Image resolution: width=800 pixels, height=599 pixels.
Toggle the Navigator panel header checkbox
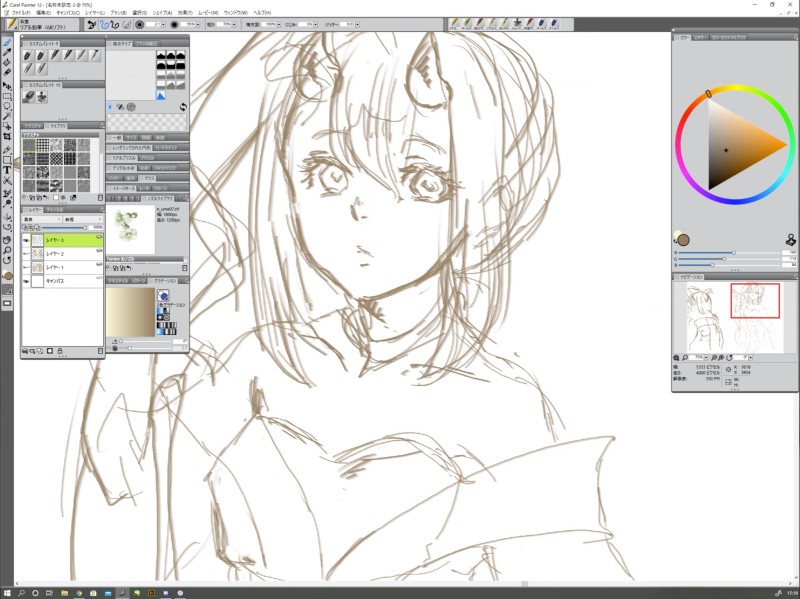click(677, 277)
